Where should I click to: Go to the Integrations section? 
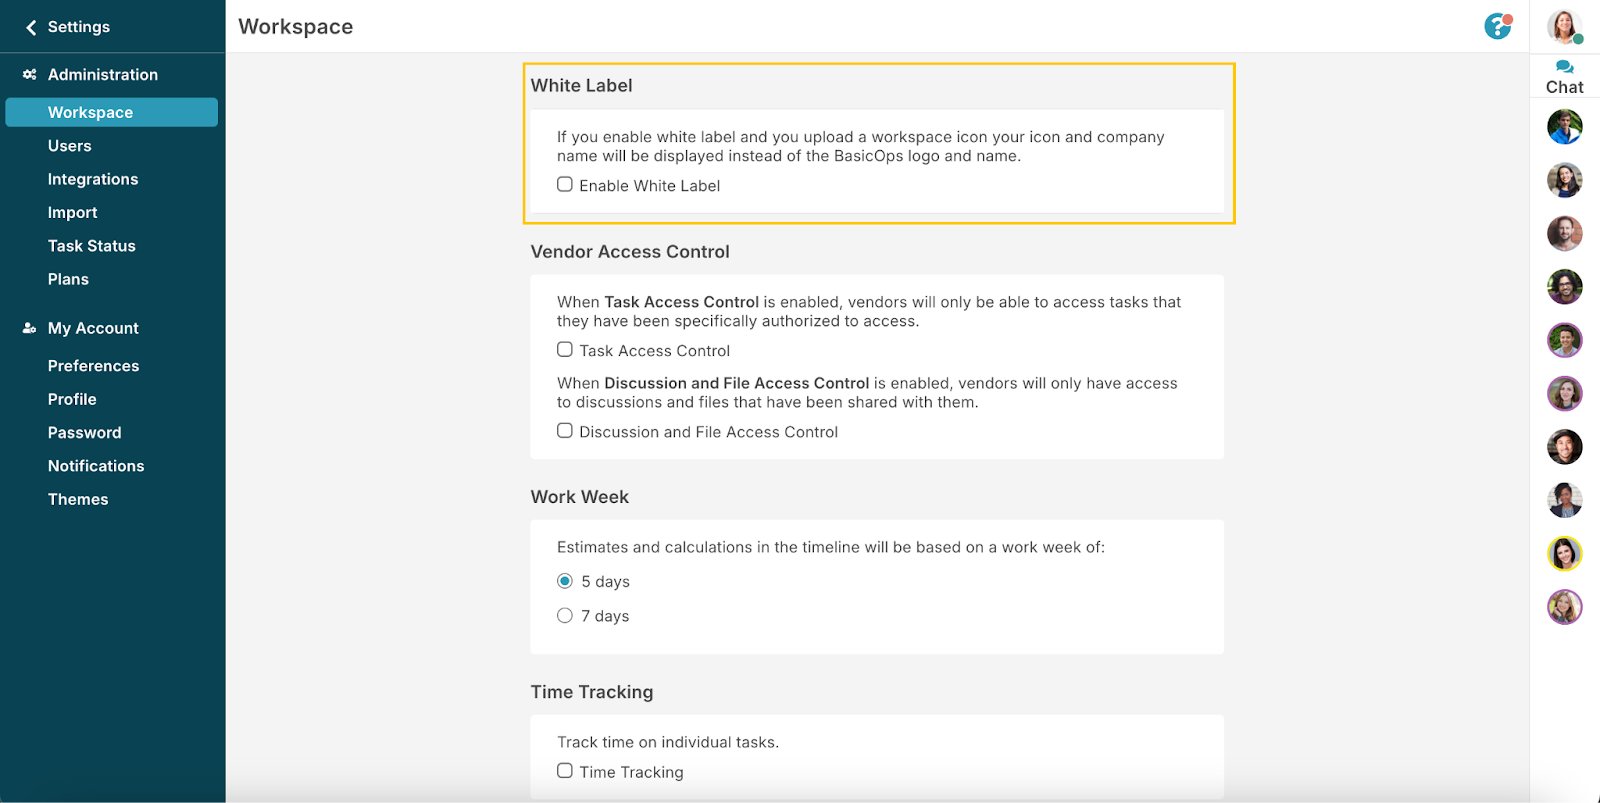pyautogui.click(x=93, y=179)
